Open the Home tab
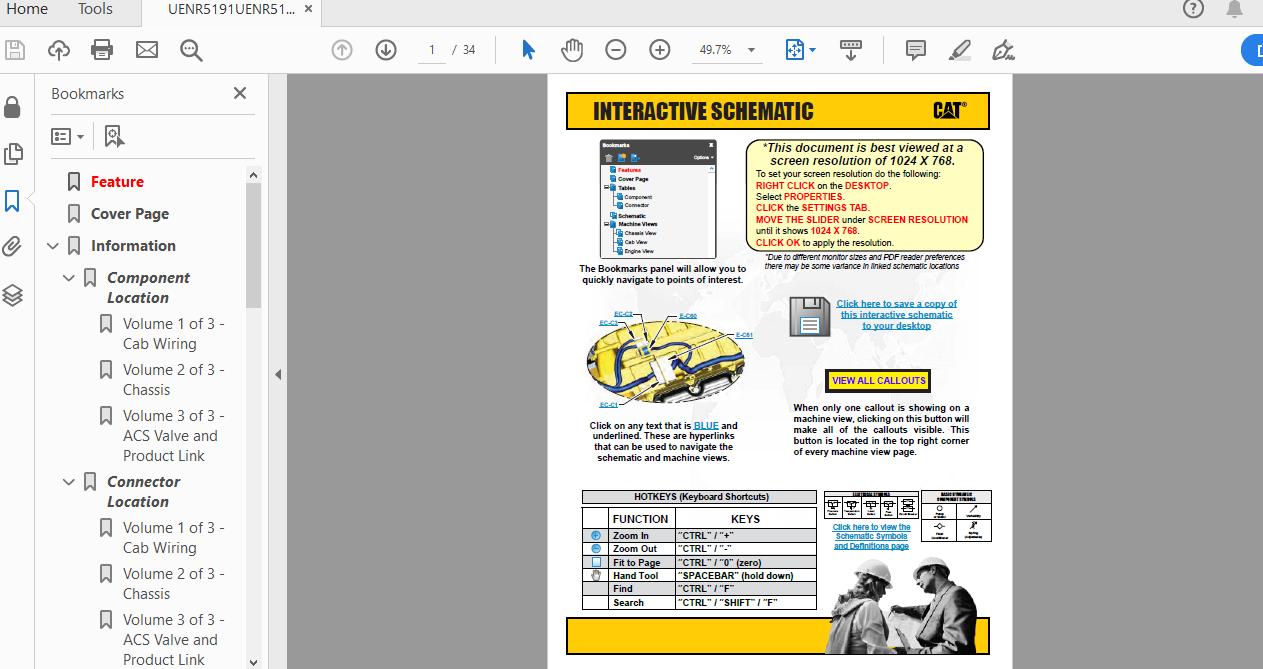This screenshot has height=669, width=1263. (x=27, y=9)
